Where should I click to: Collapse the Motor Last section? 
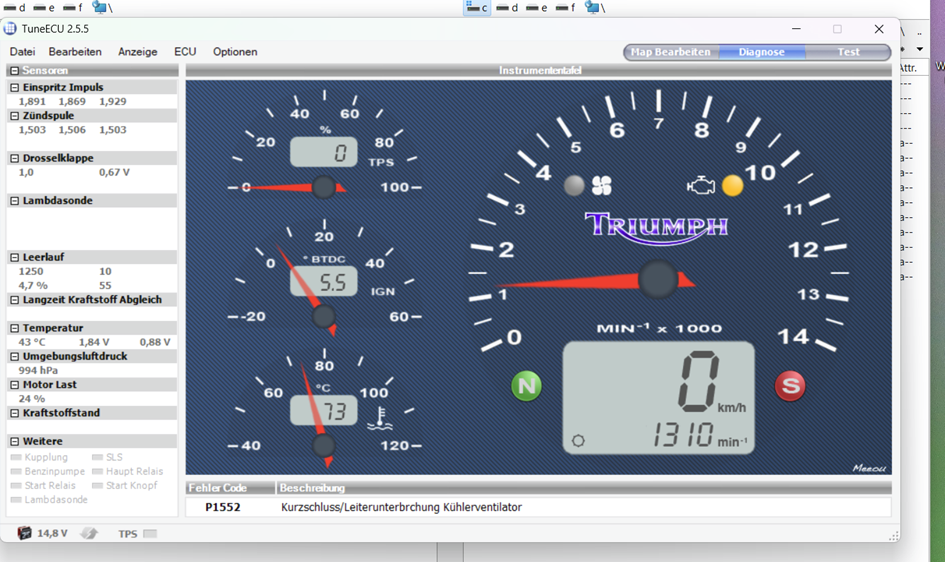coord(14,385)
